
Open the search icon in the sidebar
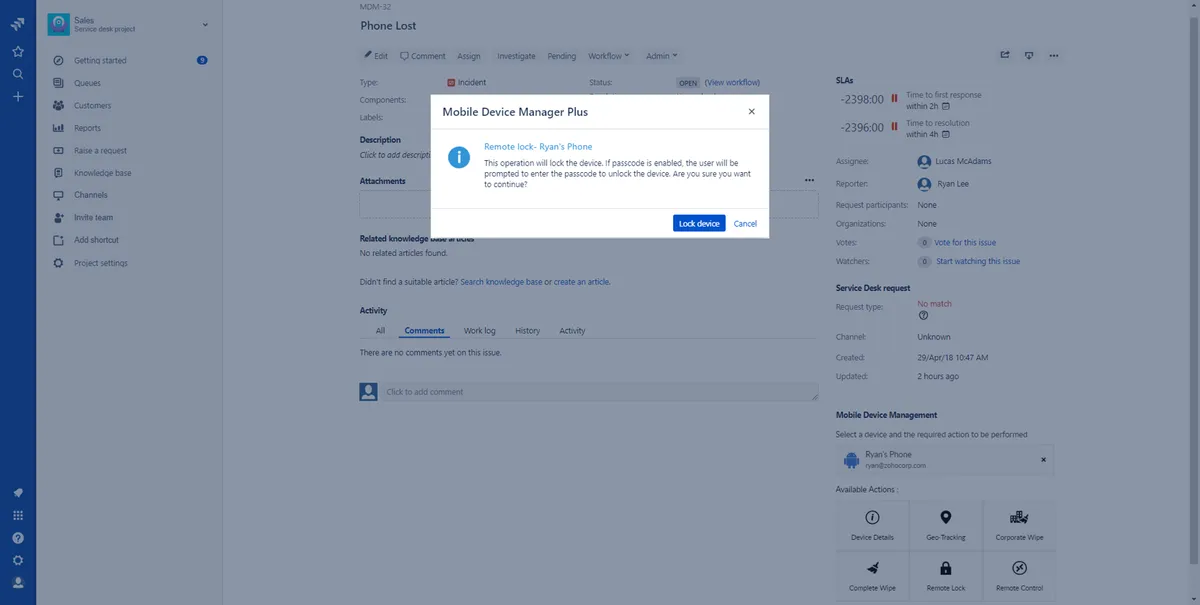(x=18, y=74)
